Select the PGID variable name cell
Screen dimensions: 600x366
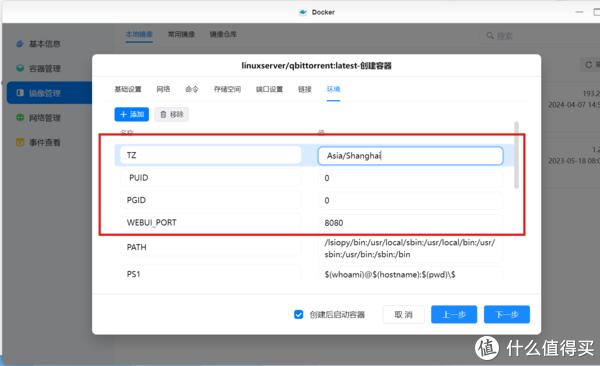point(210,200)
